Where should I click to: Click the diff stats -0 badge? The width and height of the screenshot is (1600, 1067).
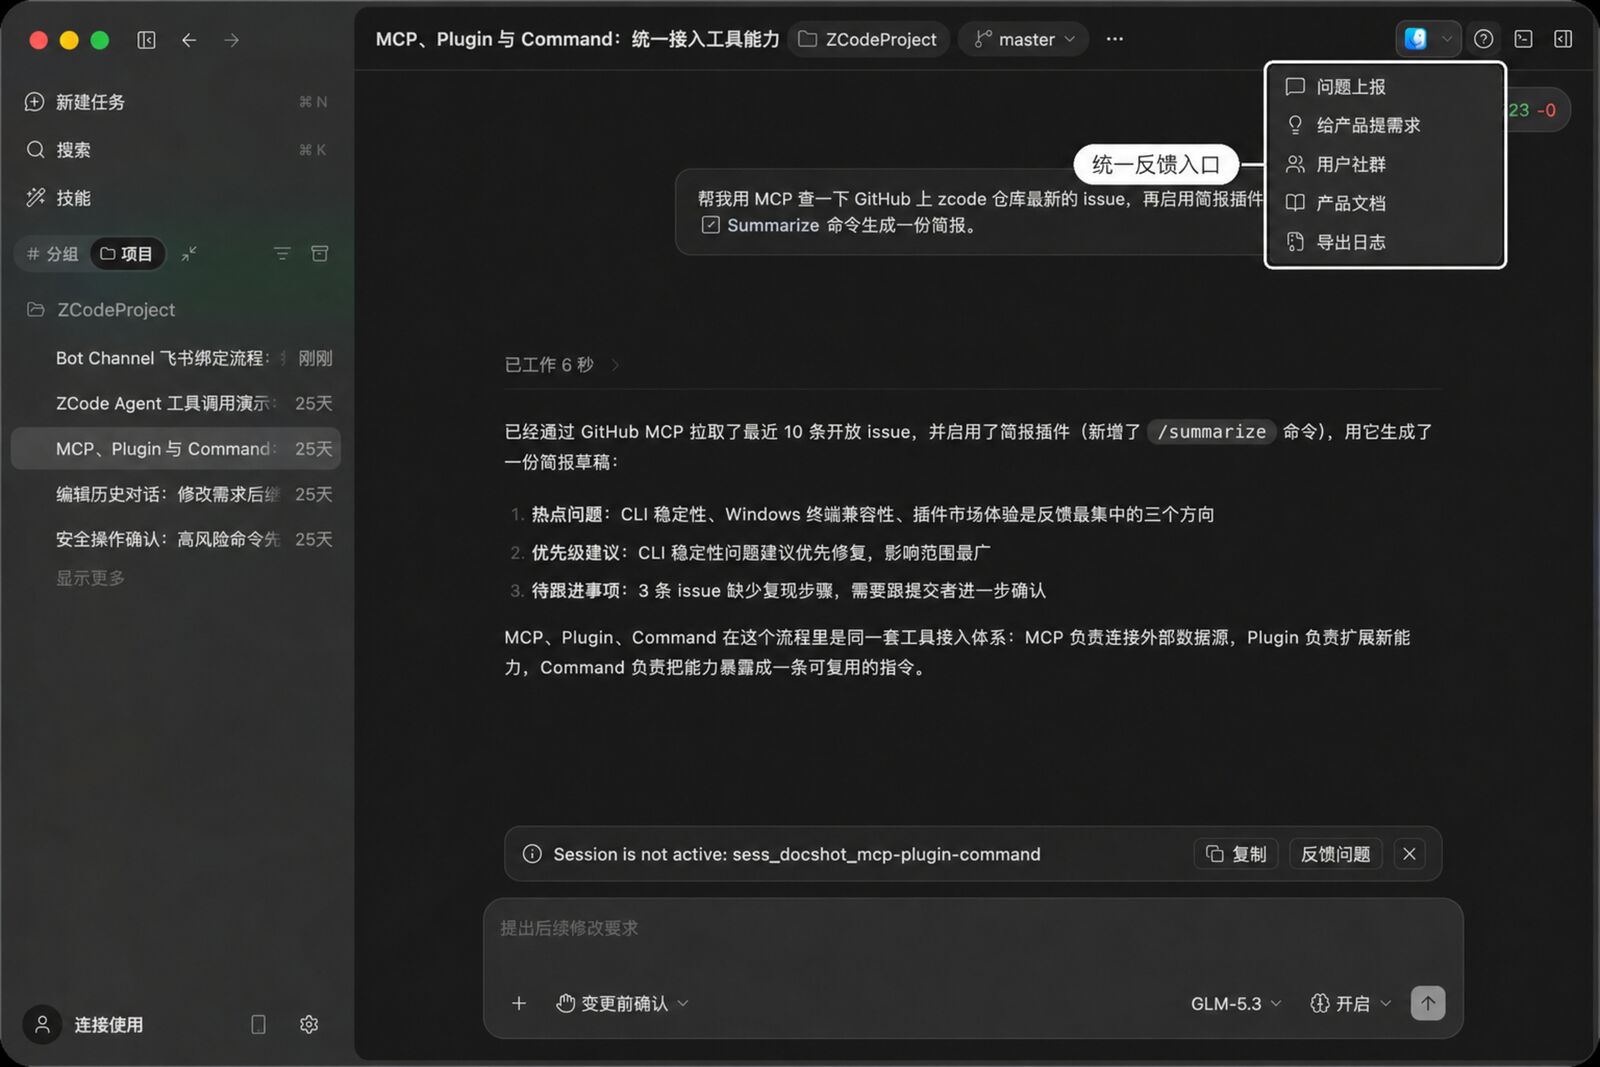coord(1546,110)
